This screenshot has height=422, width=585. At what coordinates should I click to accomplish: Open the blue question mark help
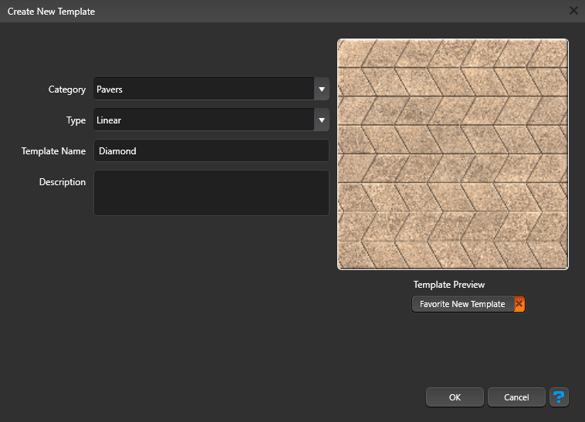tap(559, 397)
